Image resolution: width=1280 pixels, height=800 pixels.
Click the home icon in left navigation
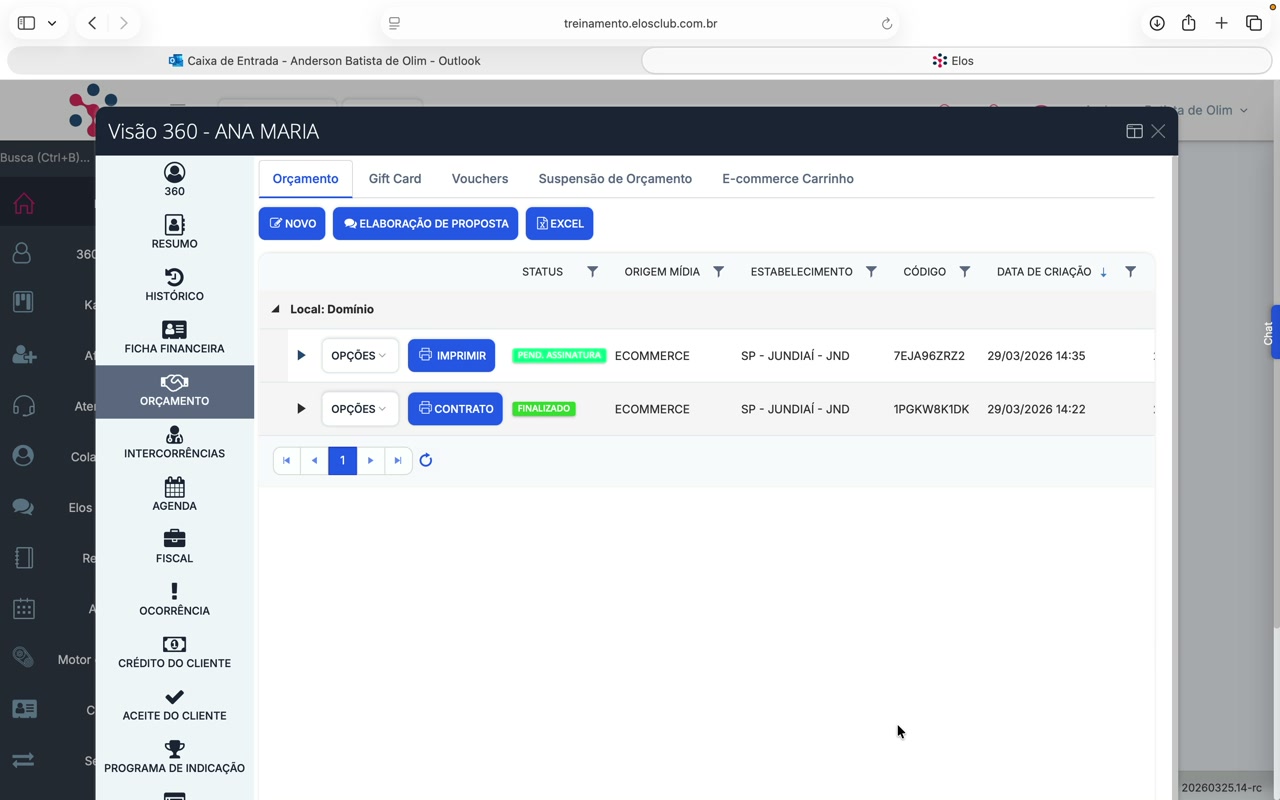point(24,203)
